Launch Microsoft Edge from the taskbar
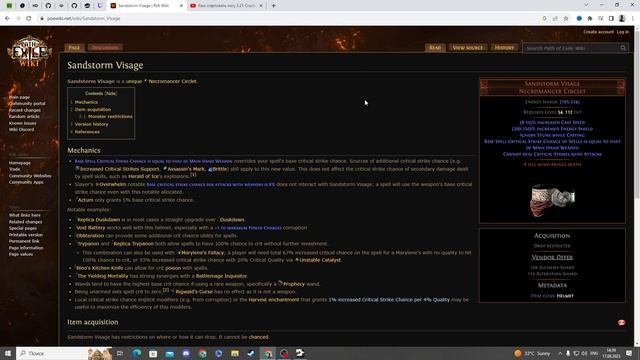This screenshot has height=360, width=640. pyautogui.click(x=137, y=353)
